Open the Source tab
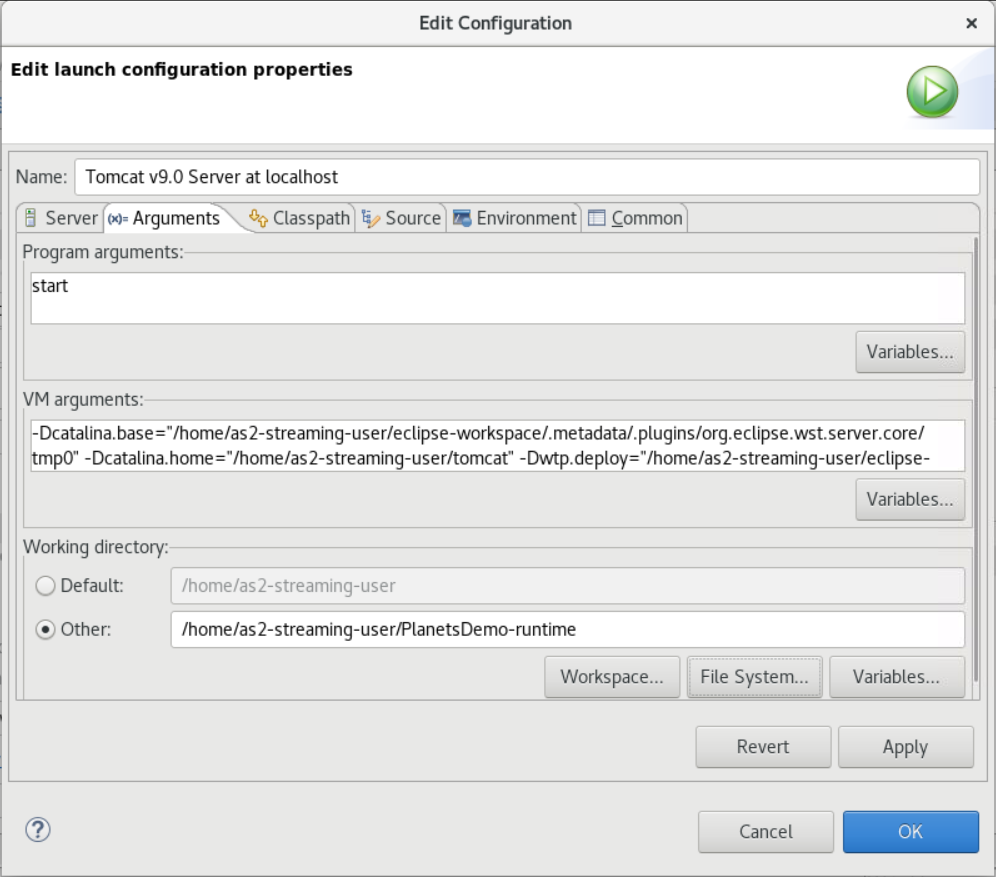 (x=401, y=218)
